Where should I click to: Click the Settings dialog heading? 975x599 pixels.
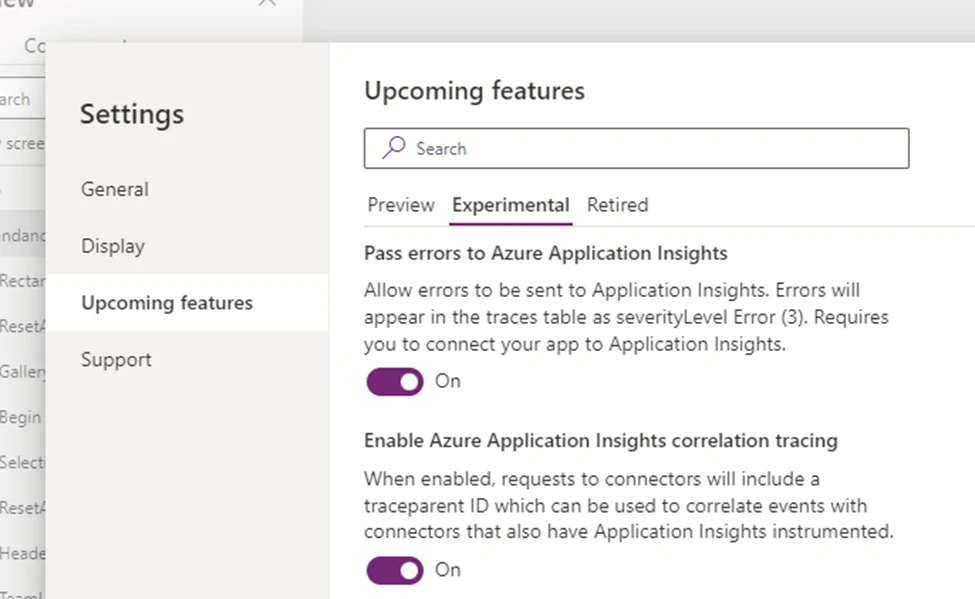tap(131, 114)
